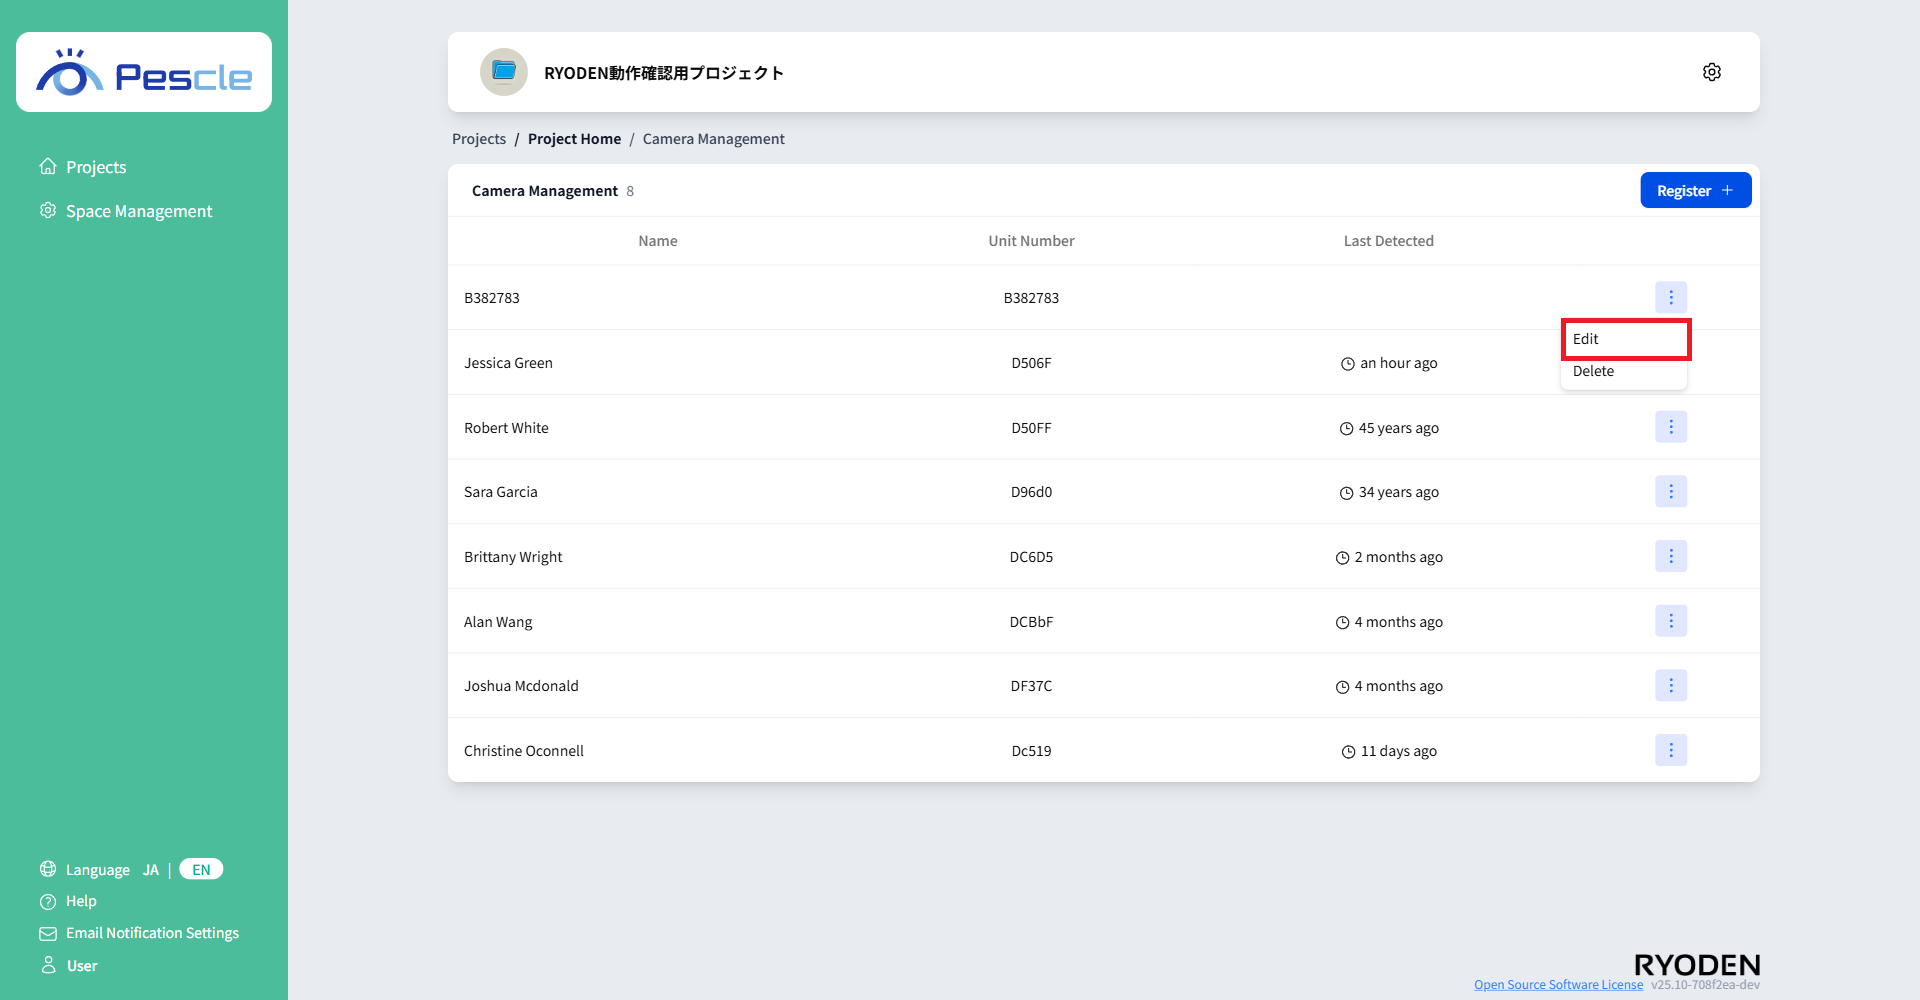Viewport: 1920px width, 1000px height.
Task: Click the Register button
Action: point(1695,190)
